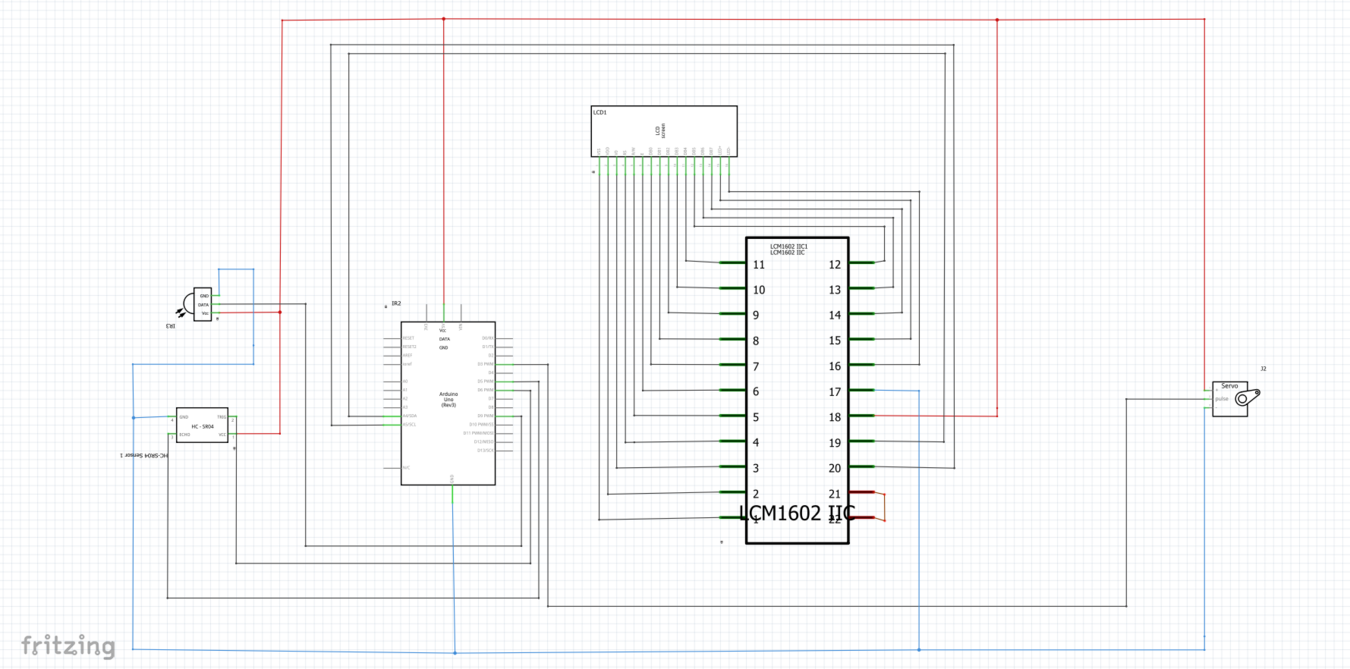Select the IR2 label above the Arduino

396,303
